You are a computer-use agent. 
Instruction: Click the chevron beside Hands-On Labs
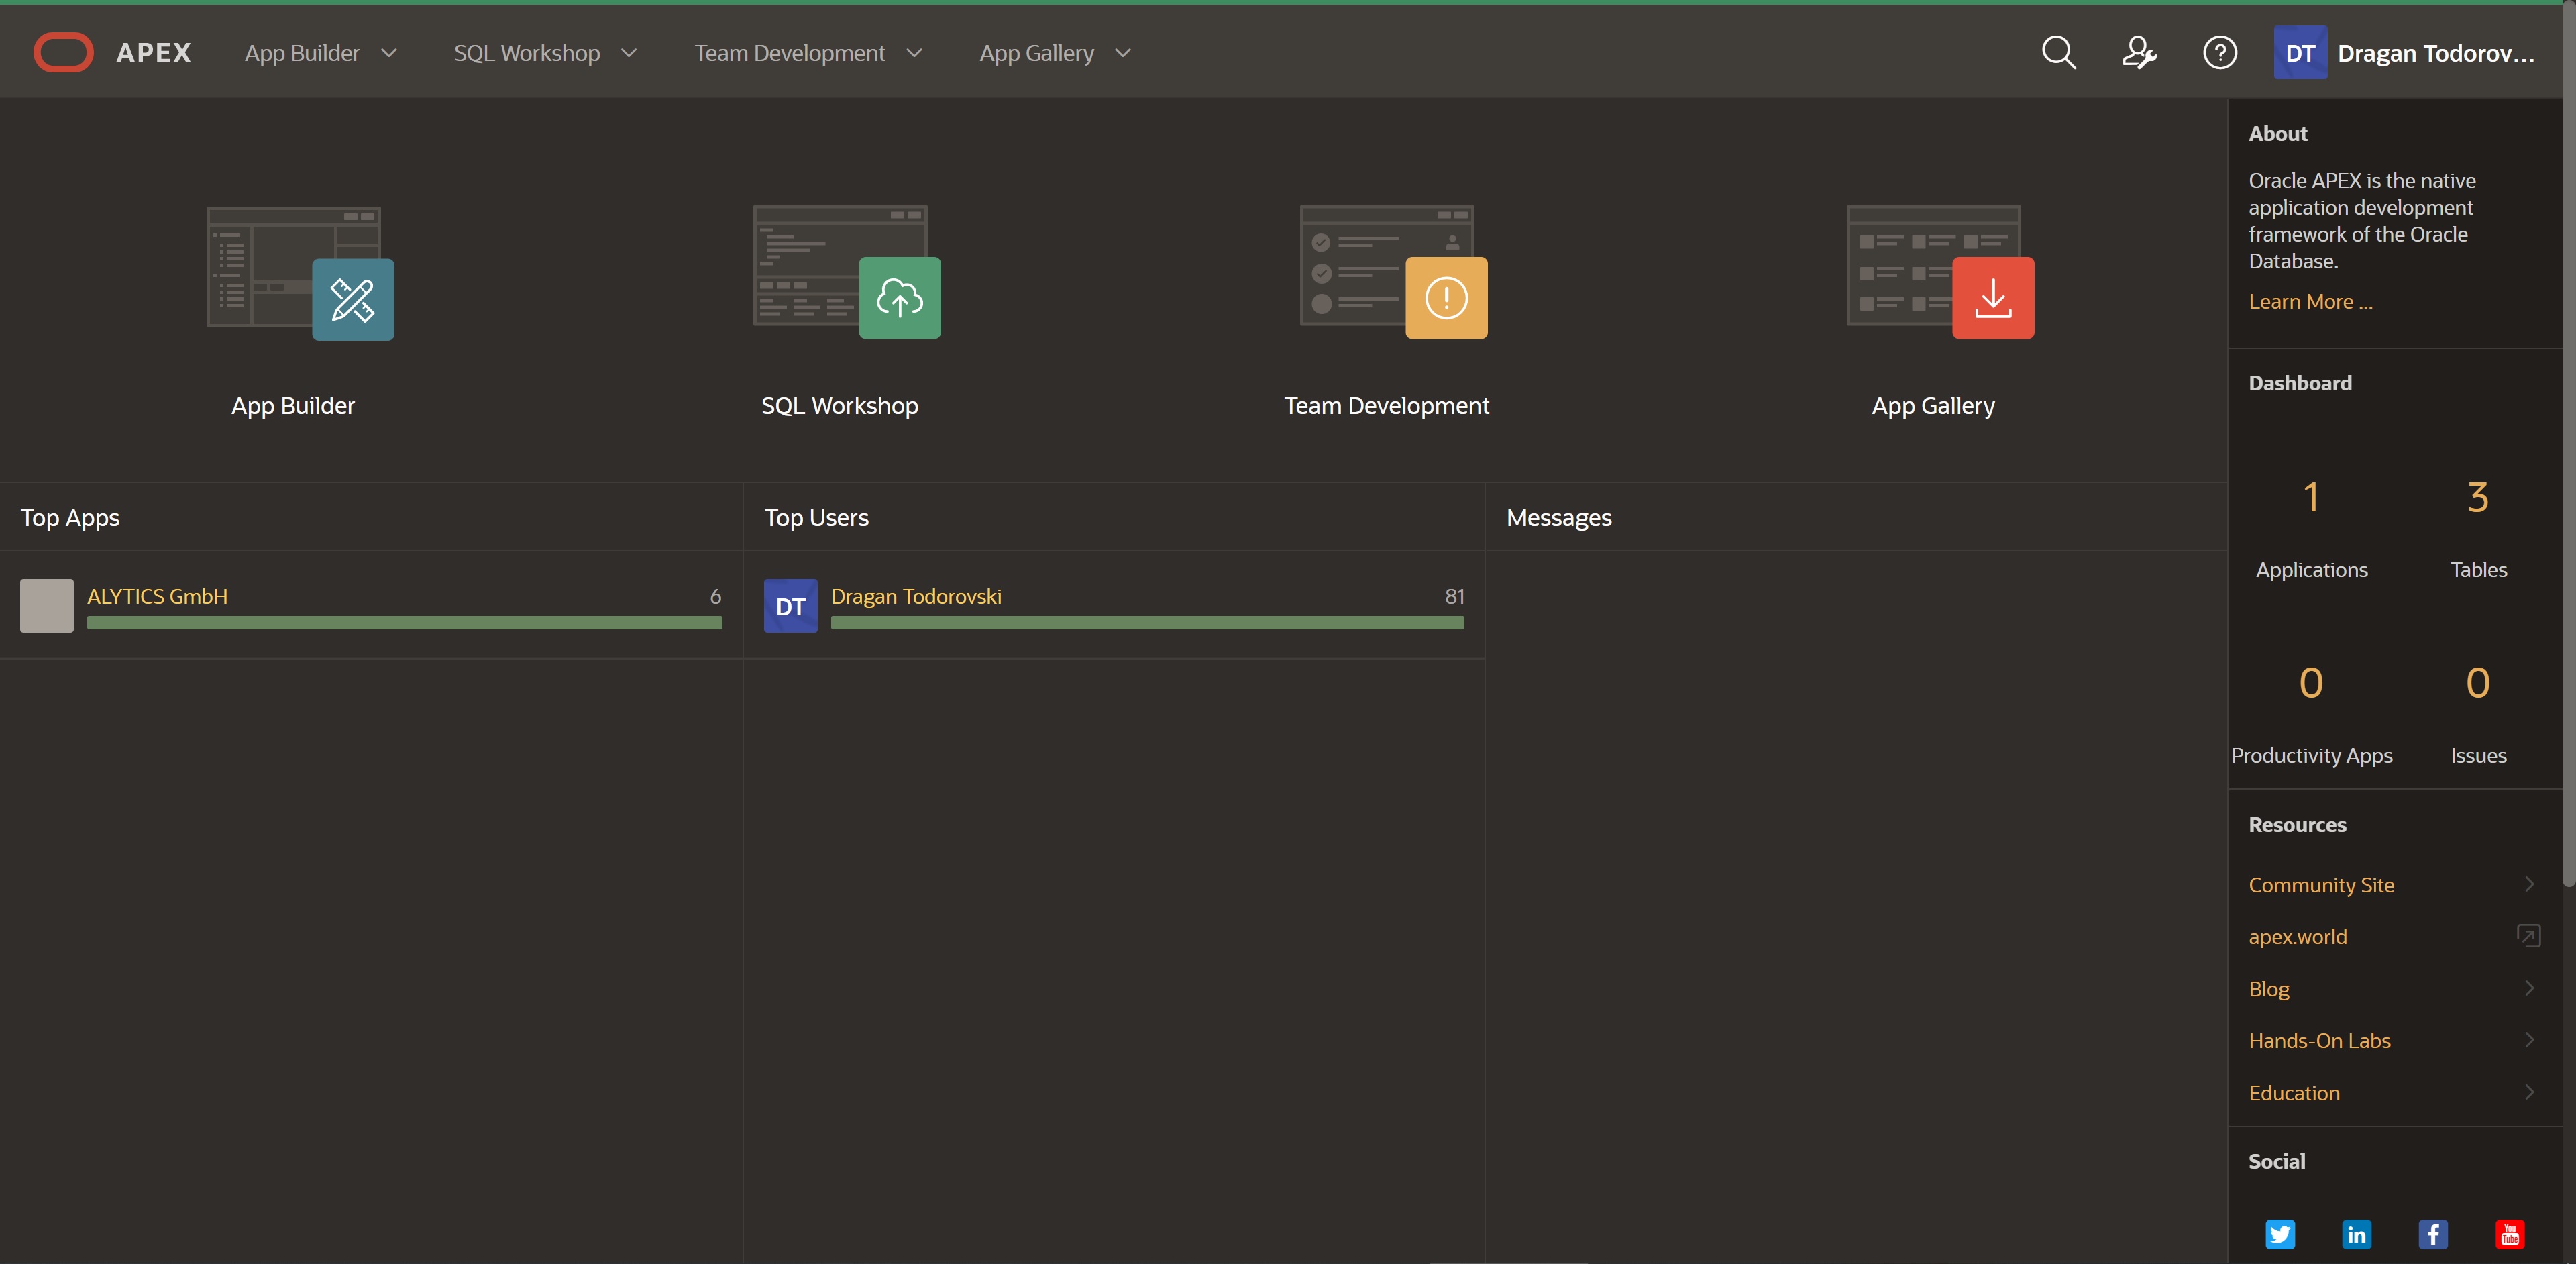[2529, 1040]
